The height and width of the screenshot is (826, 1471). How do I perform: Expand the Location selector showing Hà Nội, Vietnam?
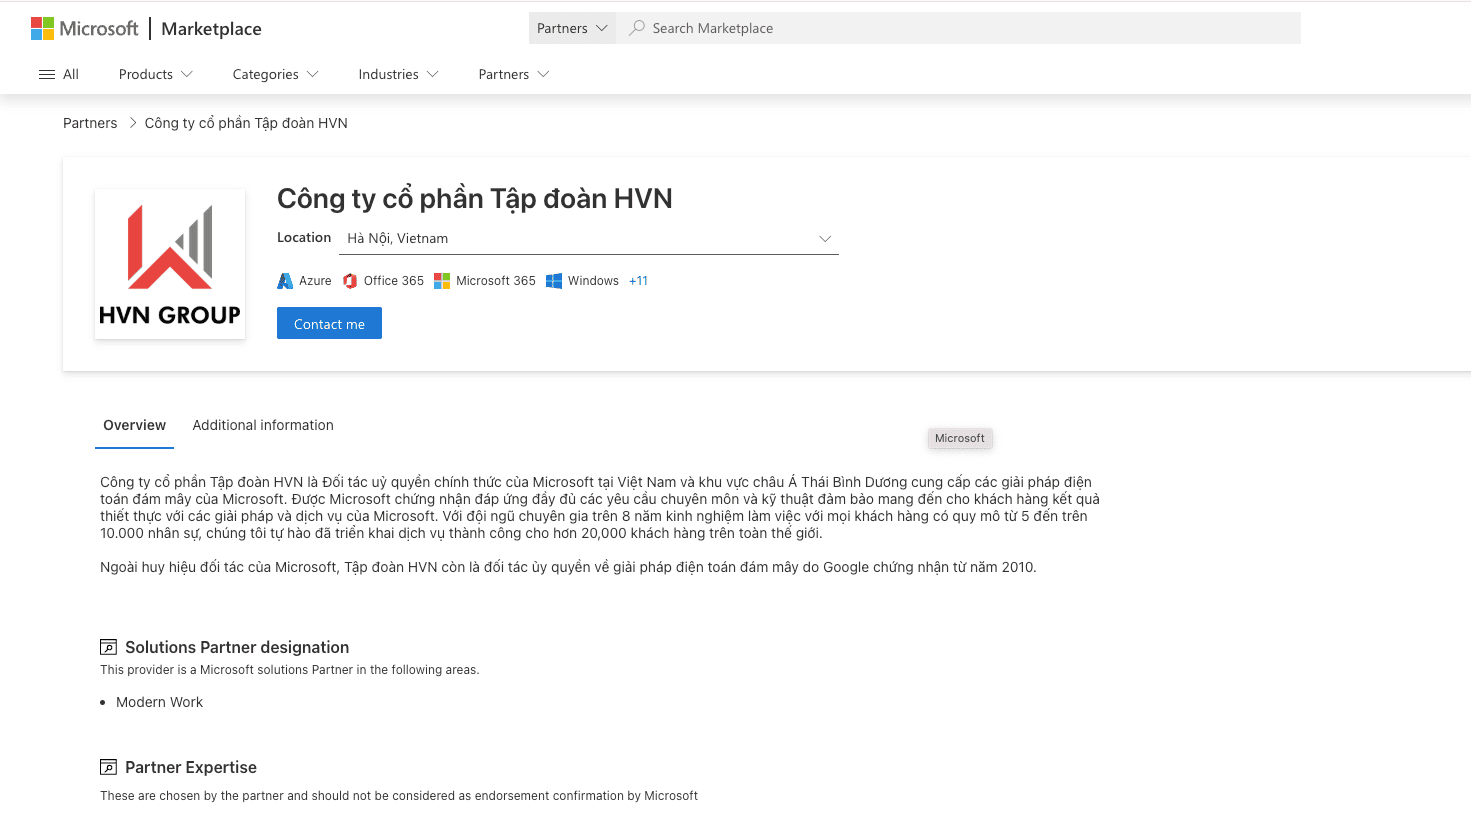click(824, 238)
